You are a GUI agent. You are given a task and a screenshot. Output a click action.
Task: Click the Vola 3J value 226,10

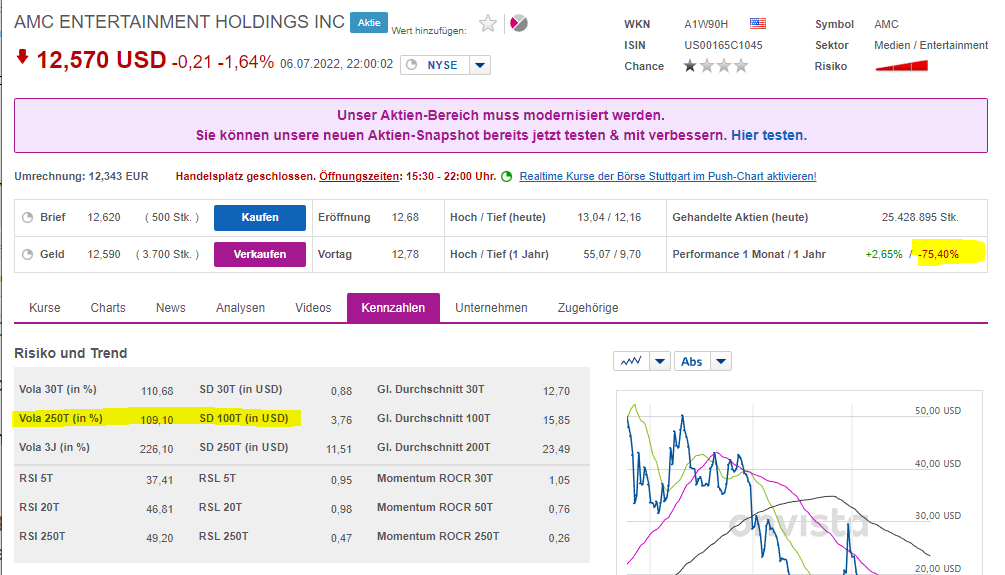click(x=156, y=449)
